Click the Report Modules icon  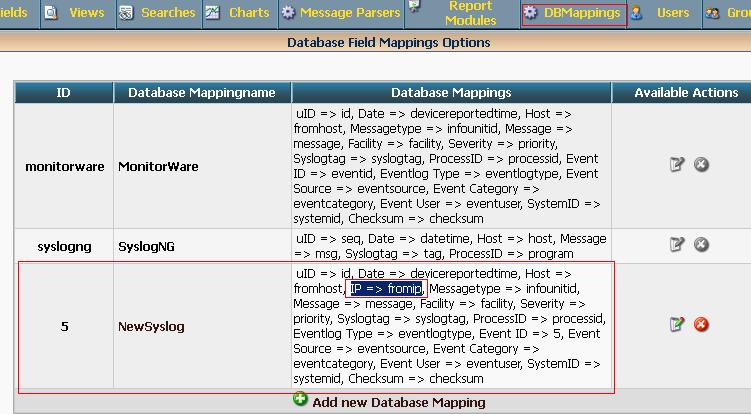point(414,6)
